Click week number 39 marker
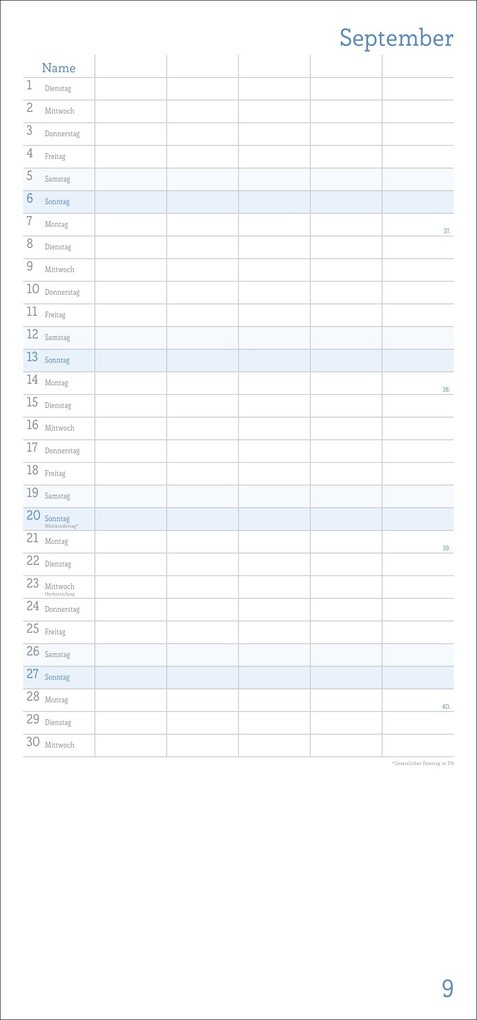The image size is (477, 1020). pos(446,548)
